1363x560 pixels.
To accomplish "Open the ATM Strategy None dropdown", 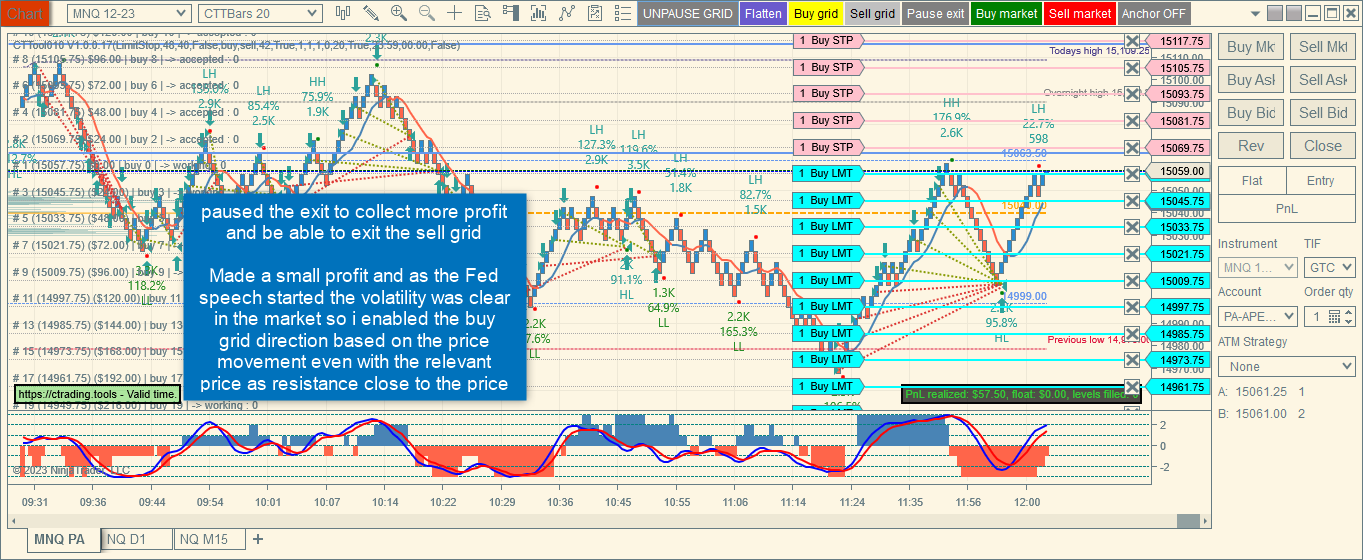I will tap(1287, 367).
